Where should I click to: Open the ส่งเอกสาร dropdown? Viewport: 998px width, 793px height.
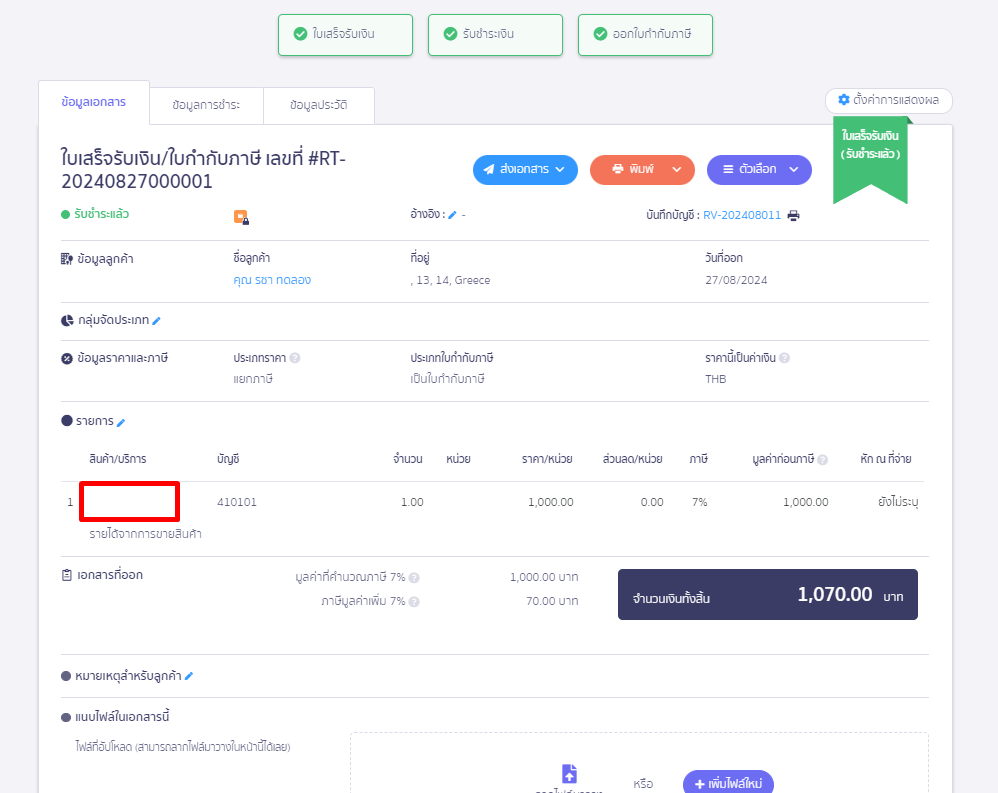[x=525, y=169]
